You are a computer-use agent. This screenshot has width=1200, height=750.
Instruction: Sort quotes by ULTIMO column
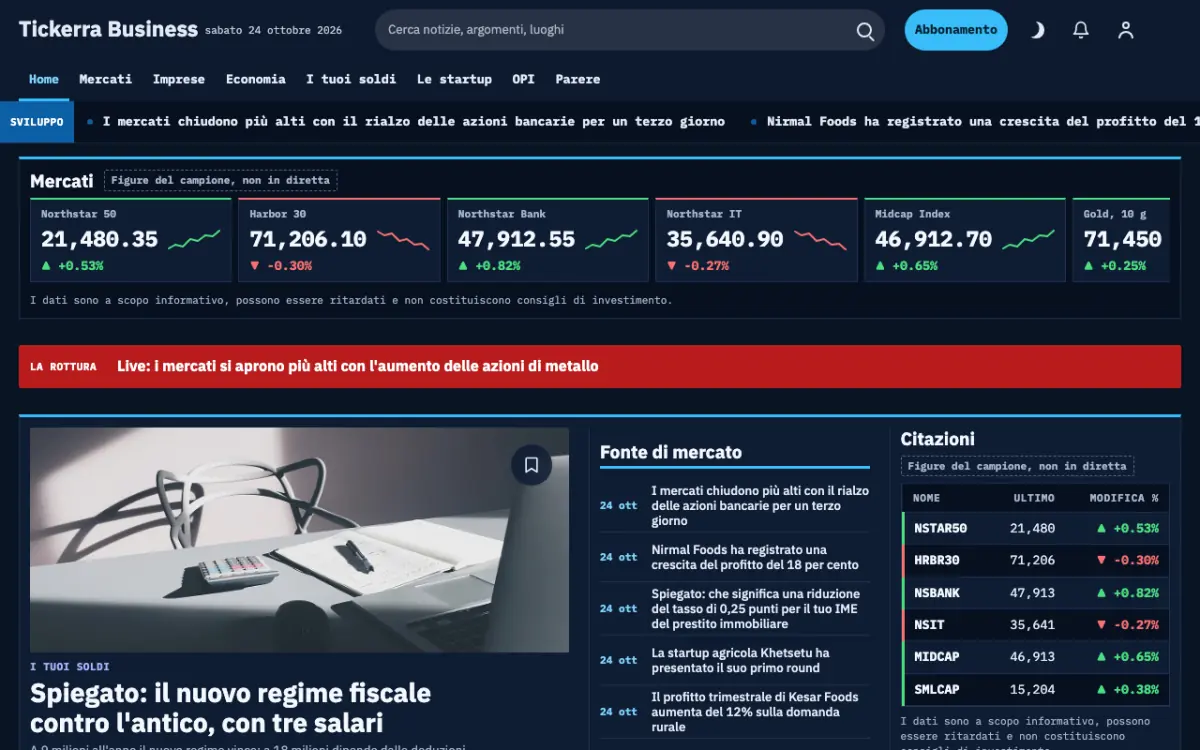(x=1034, y=498)
